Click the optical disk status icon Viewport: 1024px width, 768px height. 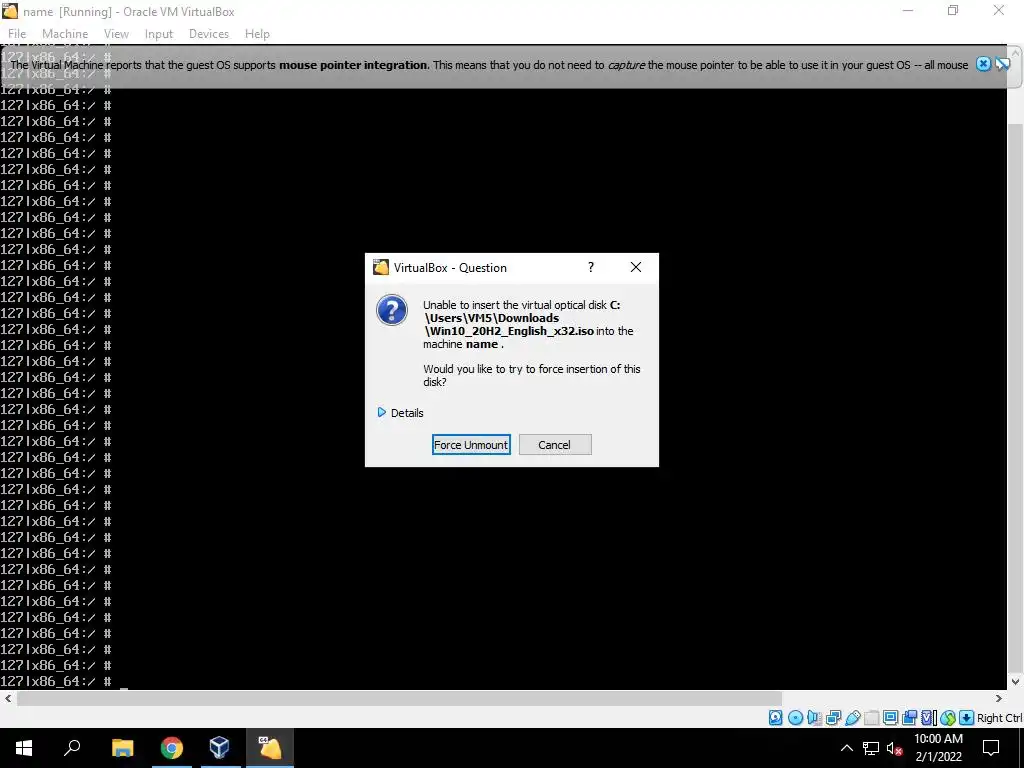pos(795,718)
